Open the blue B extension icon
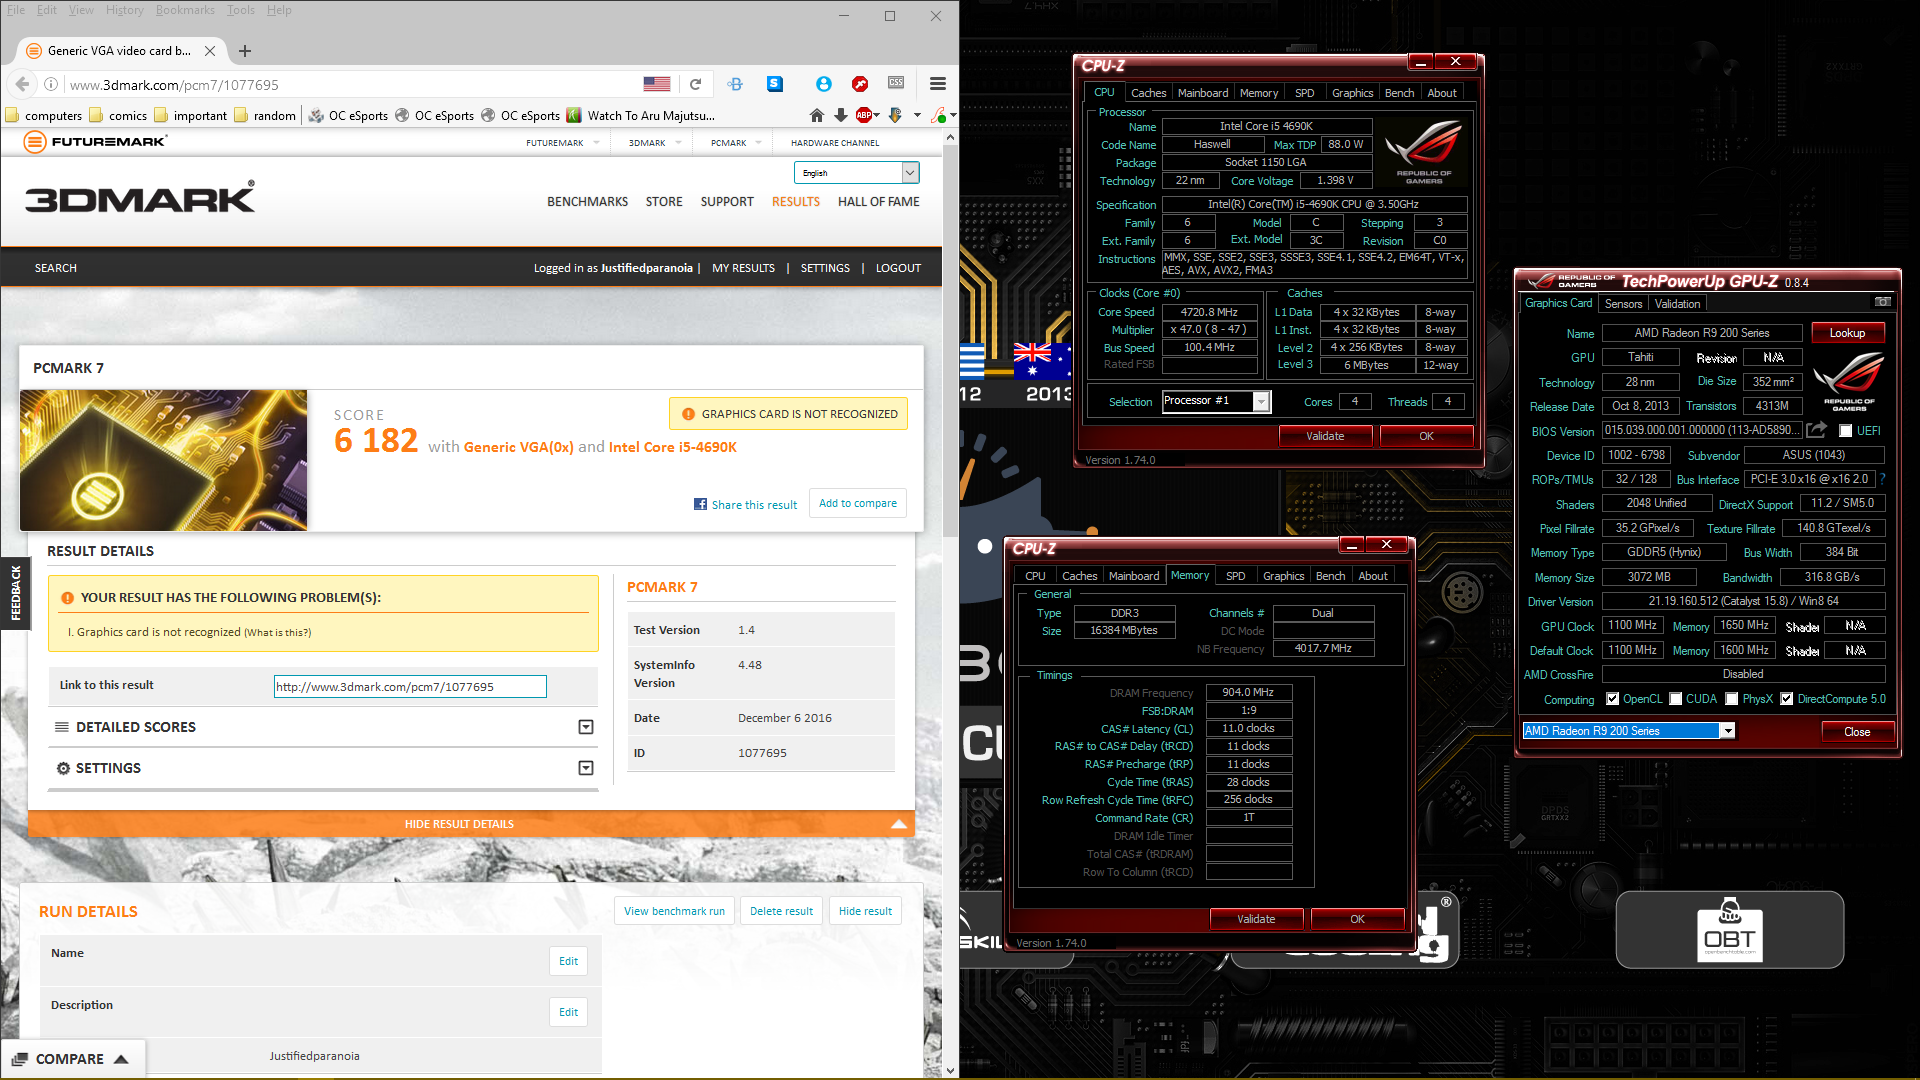 (735, 84)
